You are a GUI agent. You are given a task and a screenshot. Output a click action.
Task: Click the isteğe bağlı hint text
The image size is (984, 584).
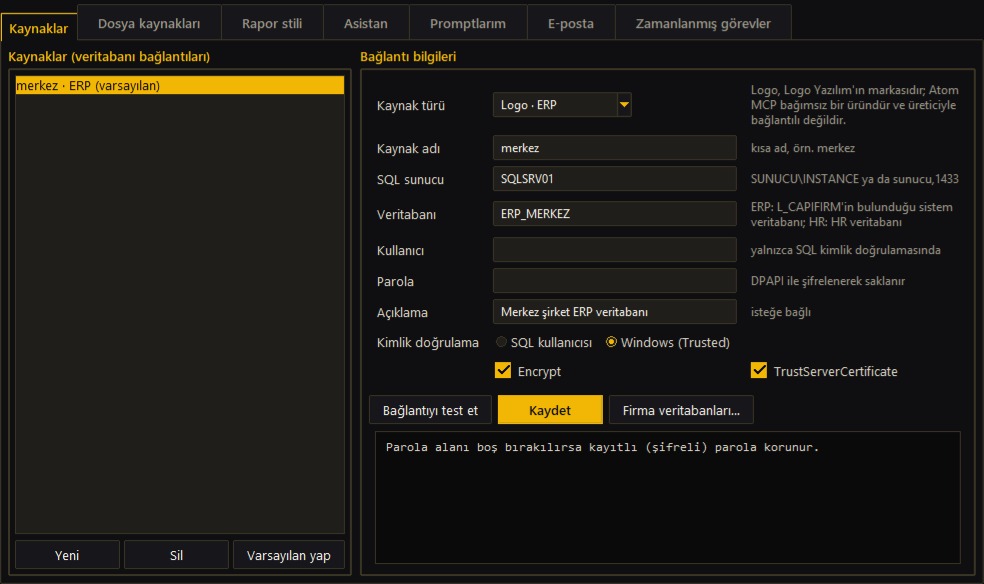pos(781,312)
